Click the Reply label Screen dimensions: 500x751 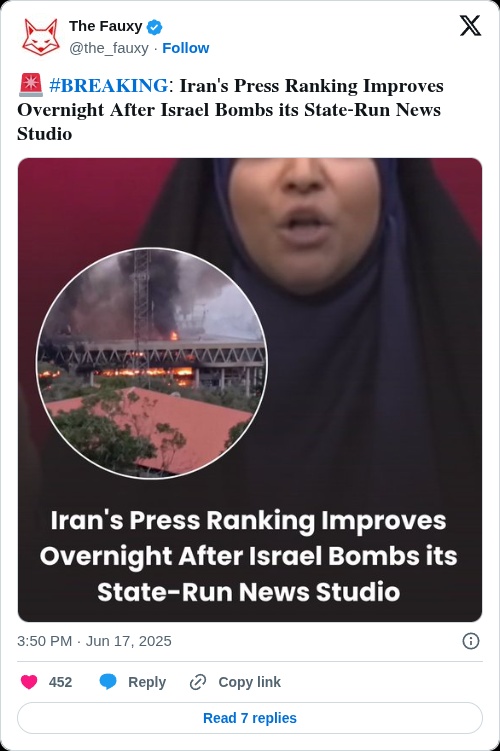coord(147,682)
